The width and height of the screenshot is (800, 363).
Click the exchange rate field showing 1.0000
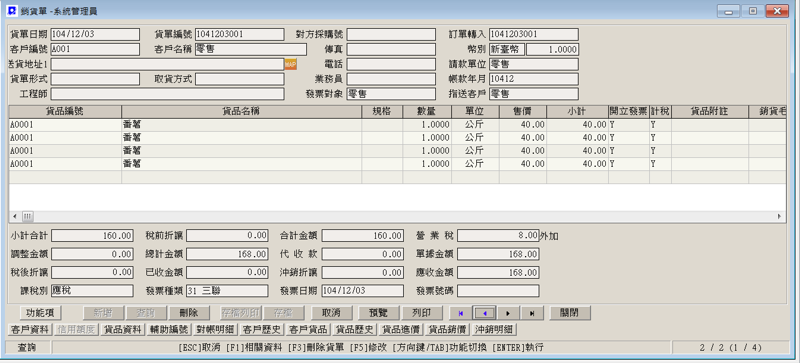553,50
